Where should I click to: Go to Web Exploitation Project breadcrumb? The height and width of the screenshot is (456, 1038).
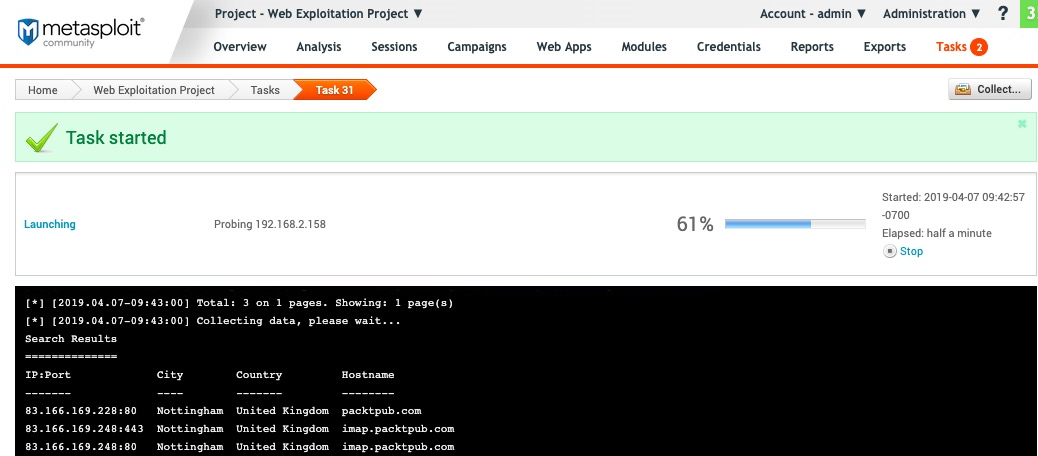[154, 90]
